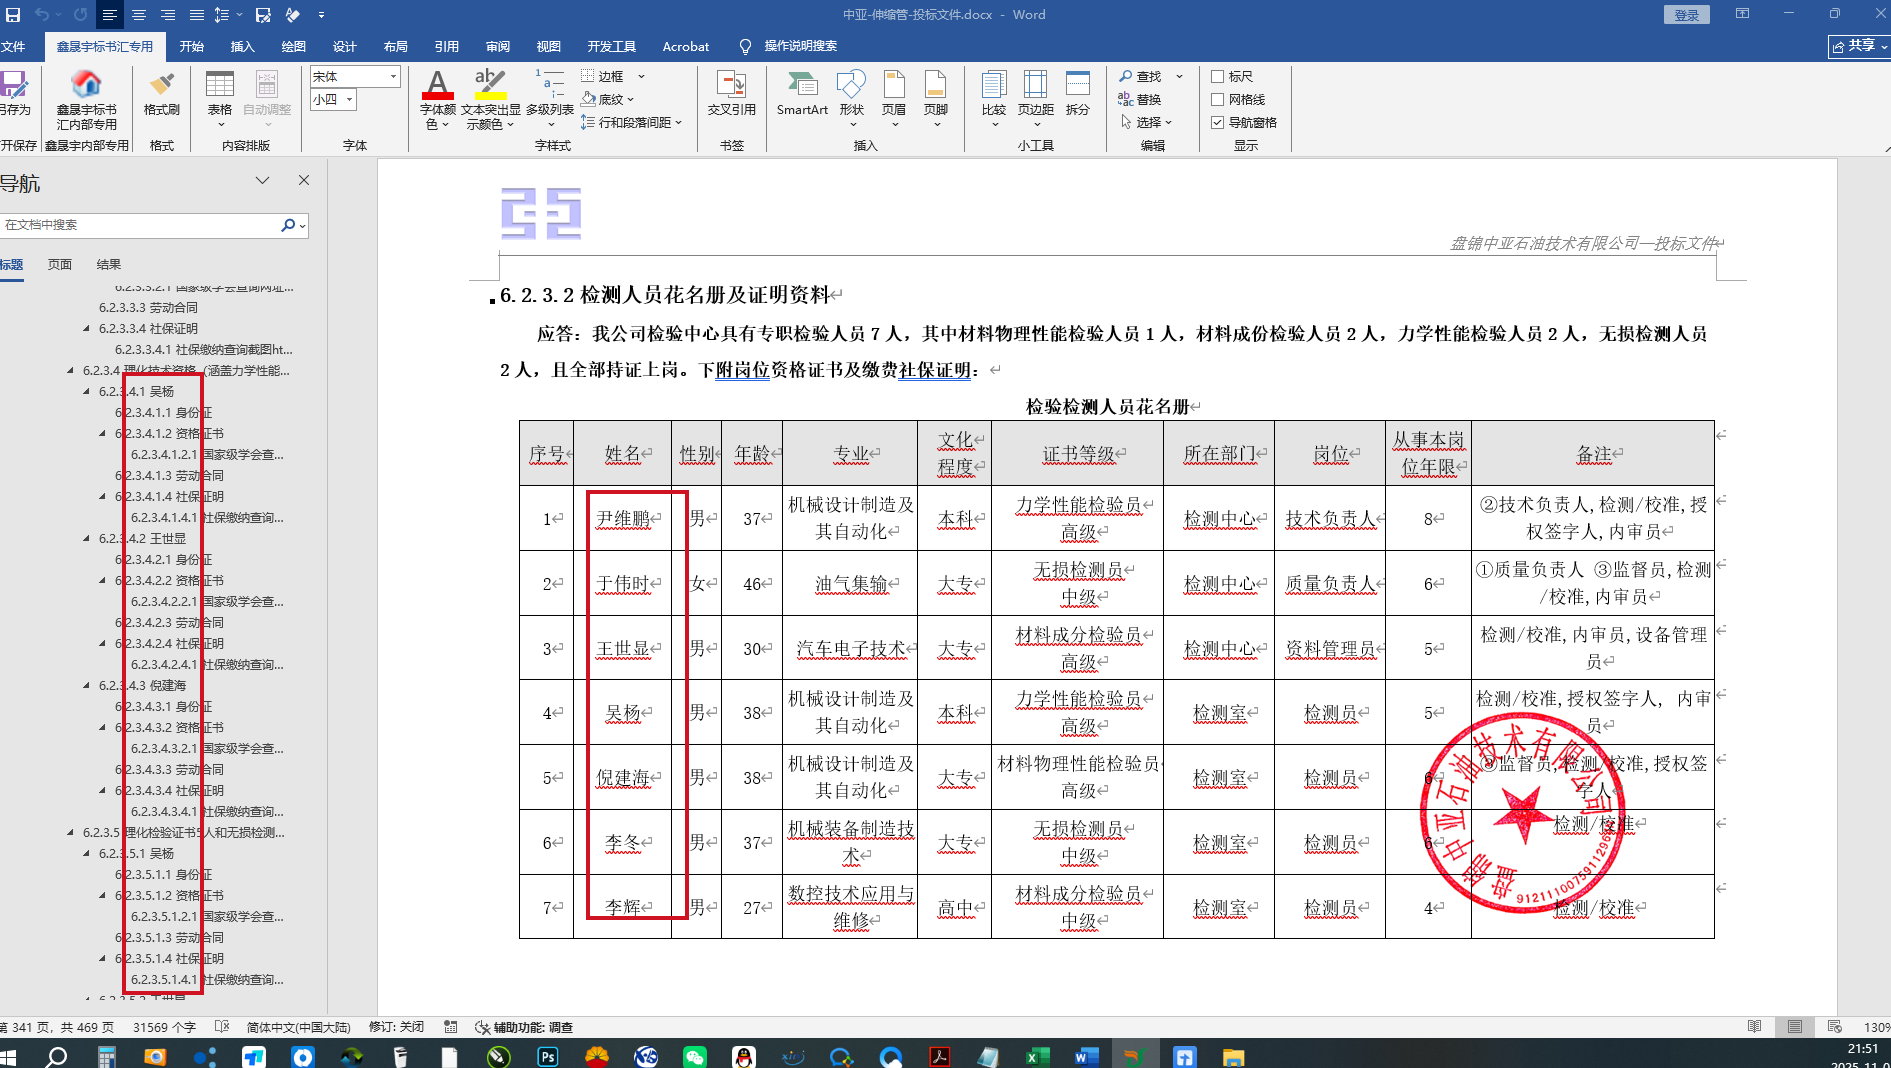Insert a 交叉引用 cross-reference
Screen dimensions: 1891x1068
point(731,95)
